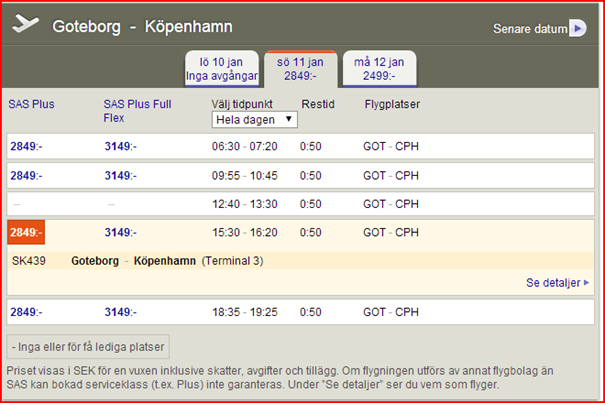The height and width of the screenshot is (403, 605).
Task: Select Full Flex 3149 for 06:30 flight
Action: point(121,147)
